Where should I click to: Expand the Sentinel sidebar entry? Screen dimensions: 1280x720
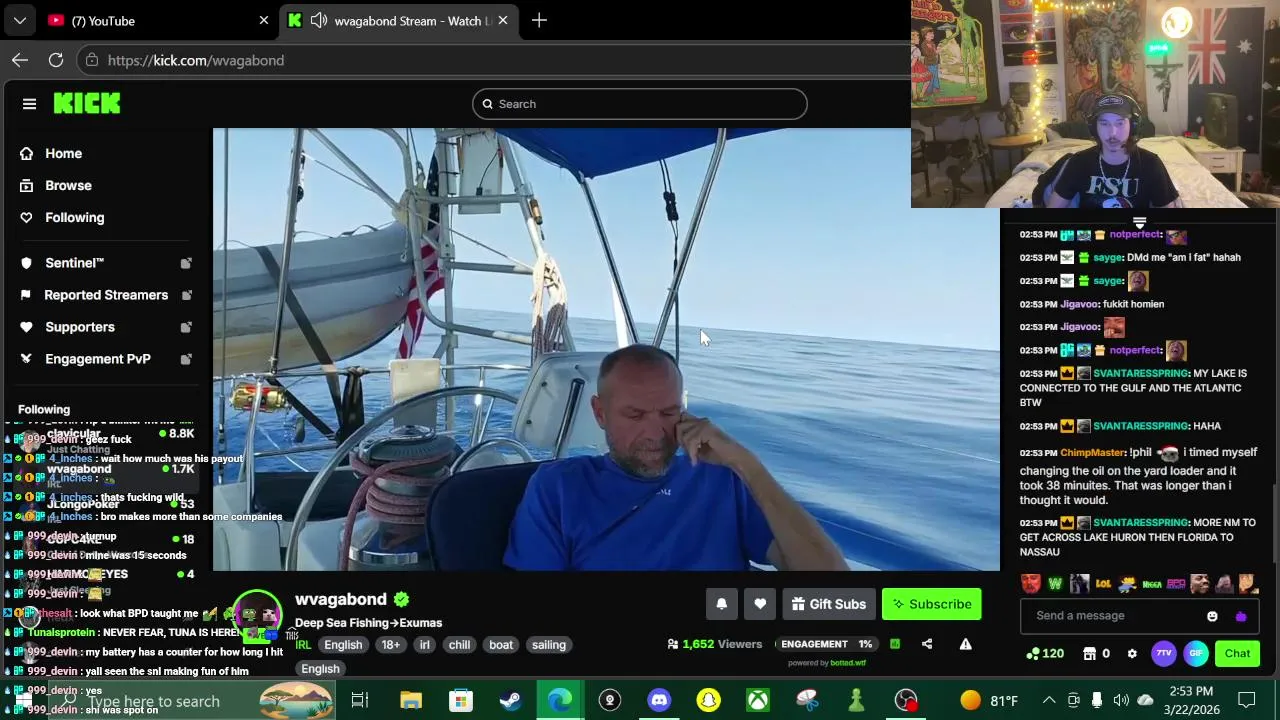tap(186, 263)
